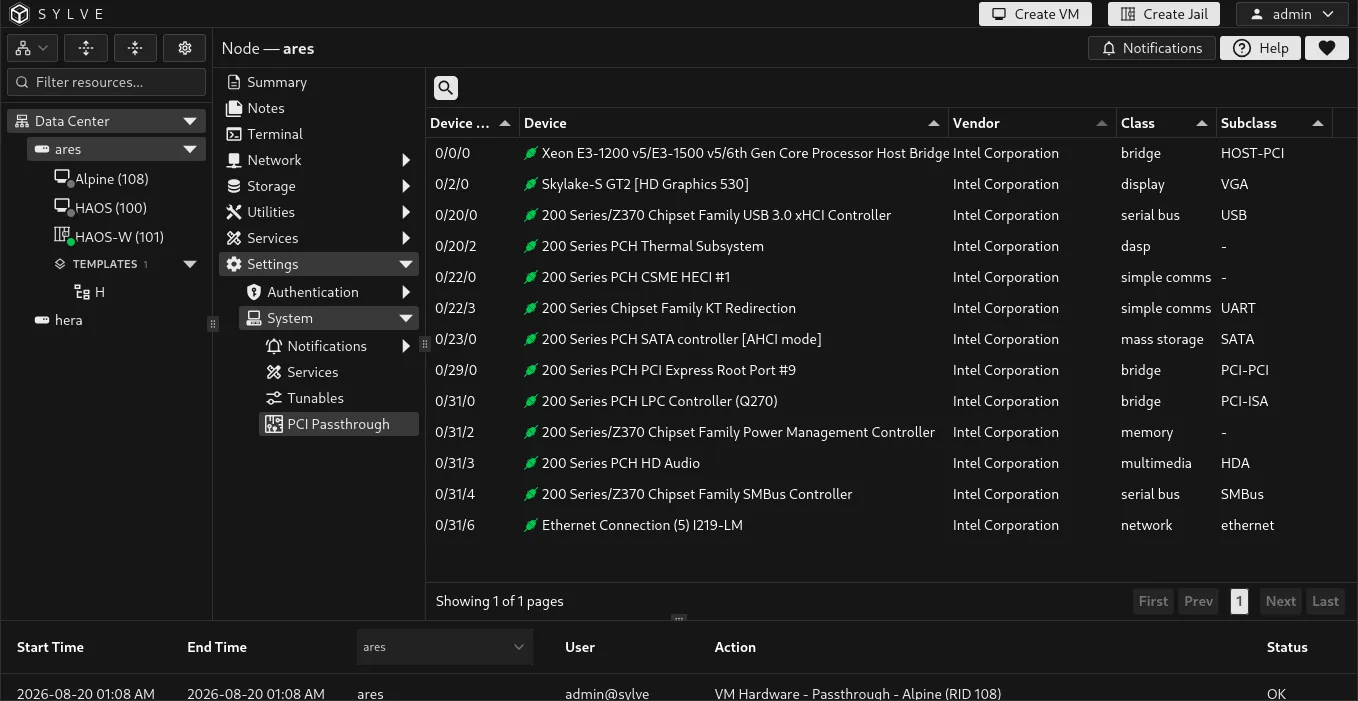Sort by the Device ID column header
The height and width of the screenshot is (701, 1358).
[472, 123]
